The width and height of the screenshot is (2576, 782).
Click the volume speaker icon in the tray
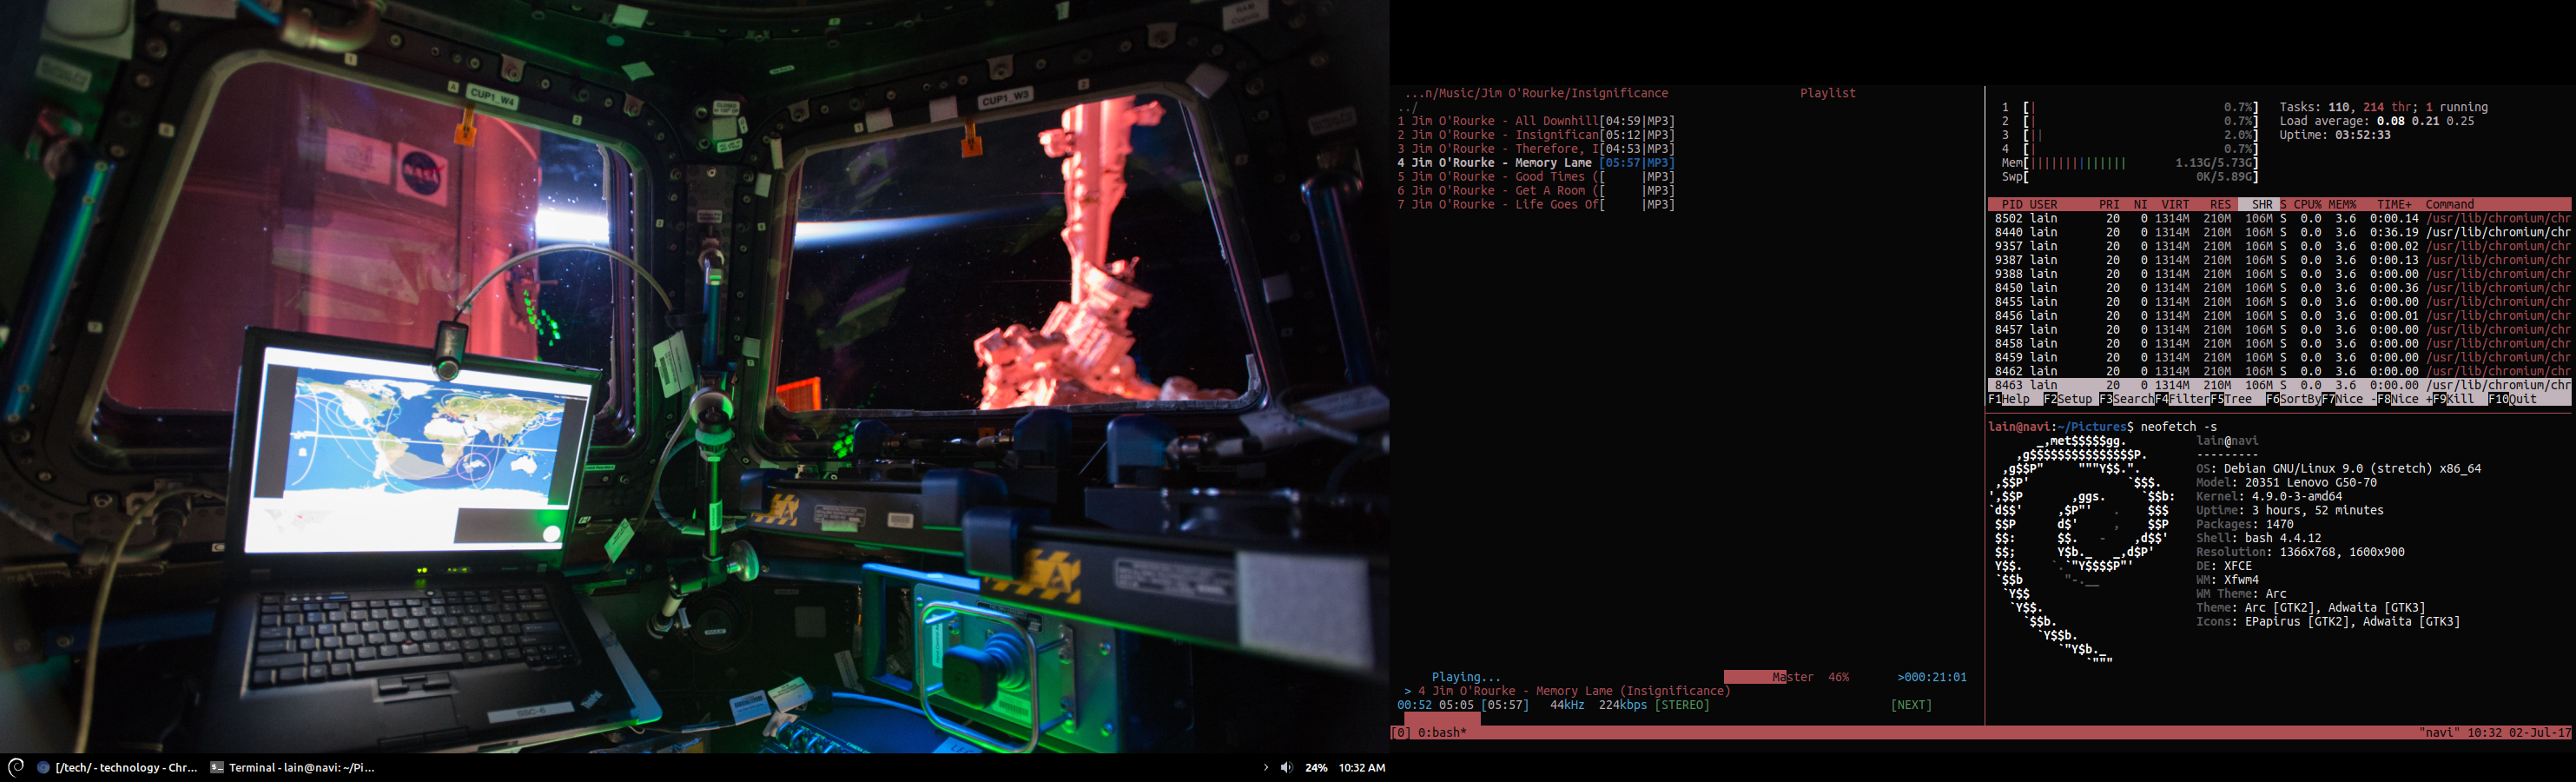click(1286, 768)
